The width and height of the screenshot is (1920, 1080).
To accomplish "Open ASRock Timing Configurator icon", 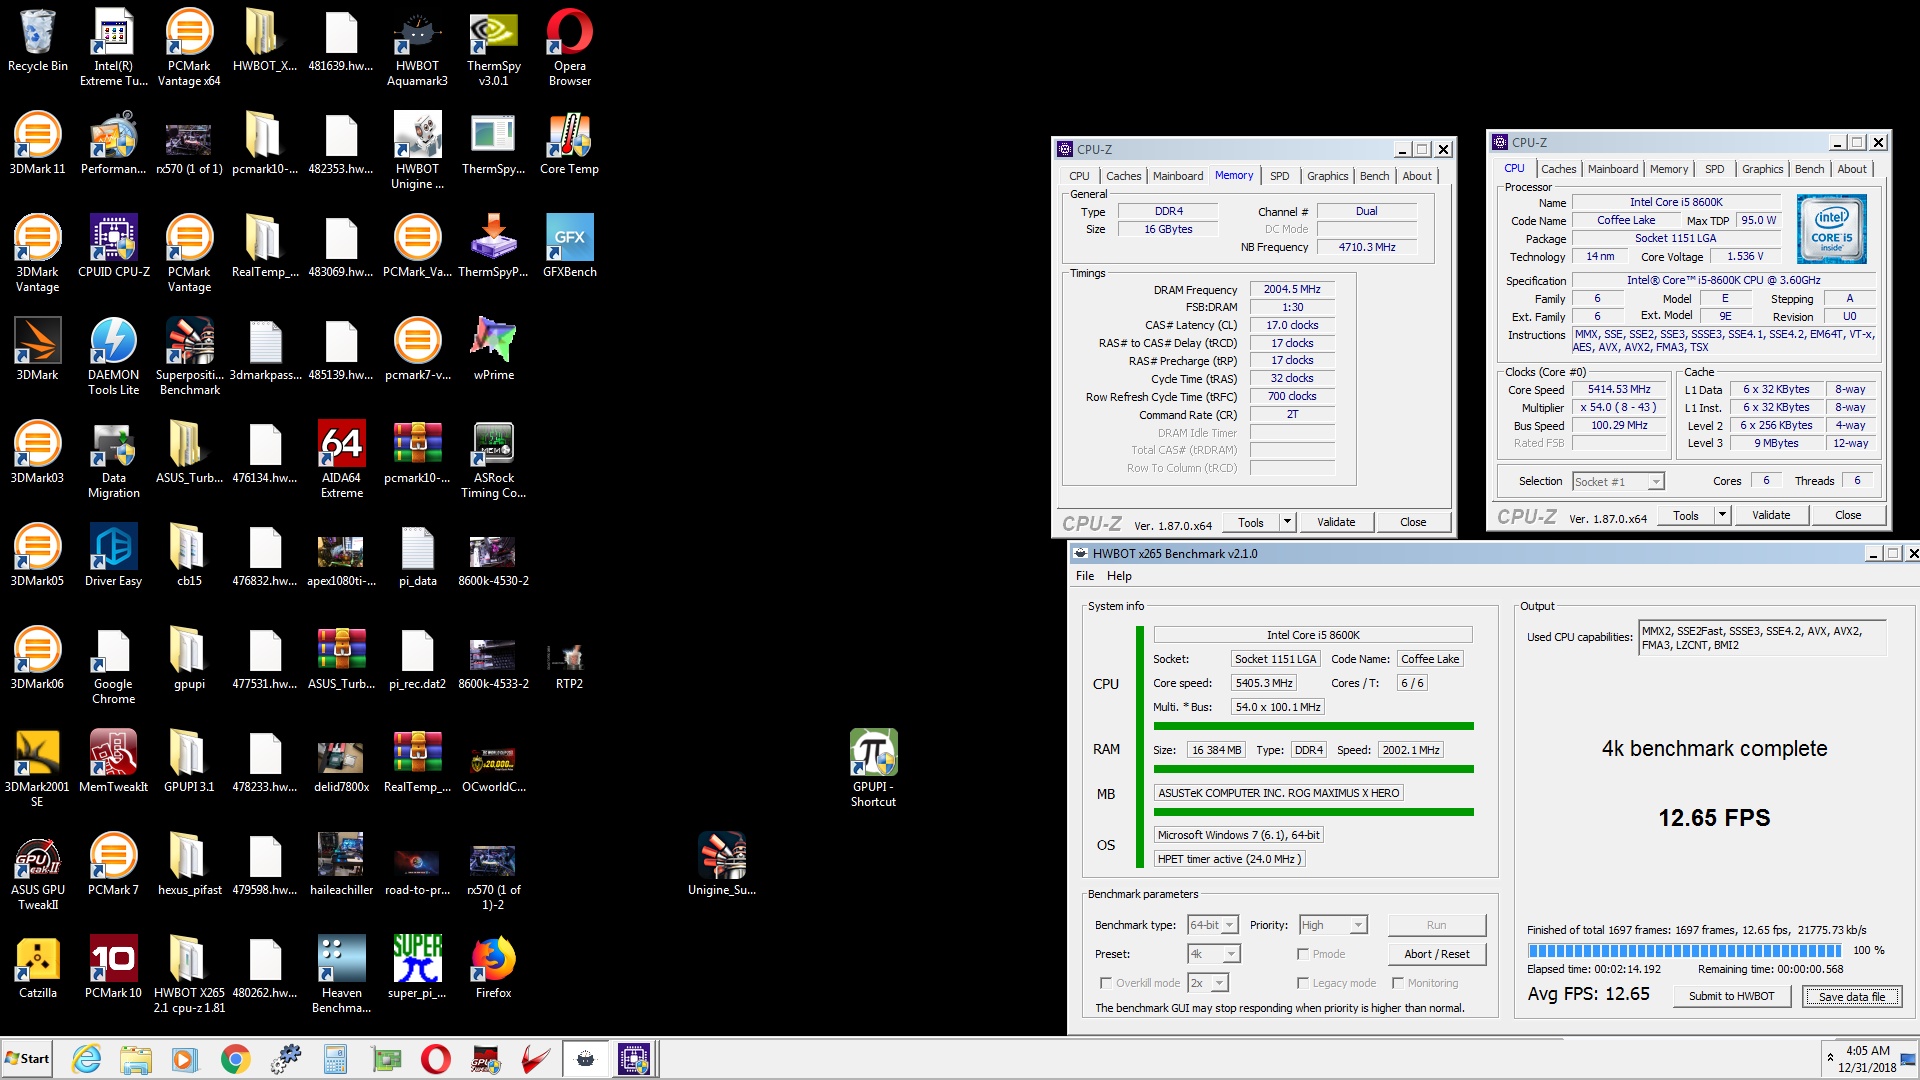I will 493,459.
